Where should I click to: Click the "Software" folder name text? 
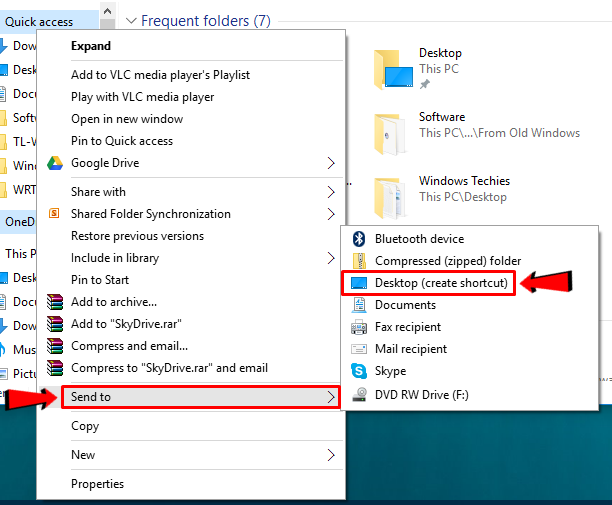pos(442,117)
